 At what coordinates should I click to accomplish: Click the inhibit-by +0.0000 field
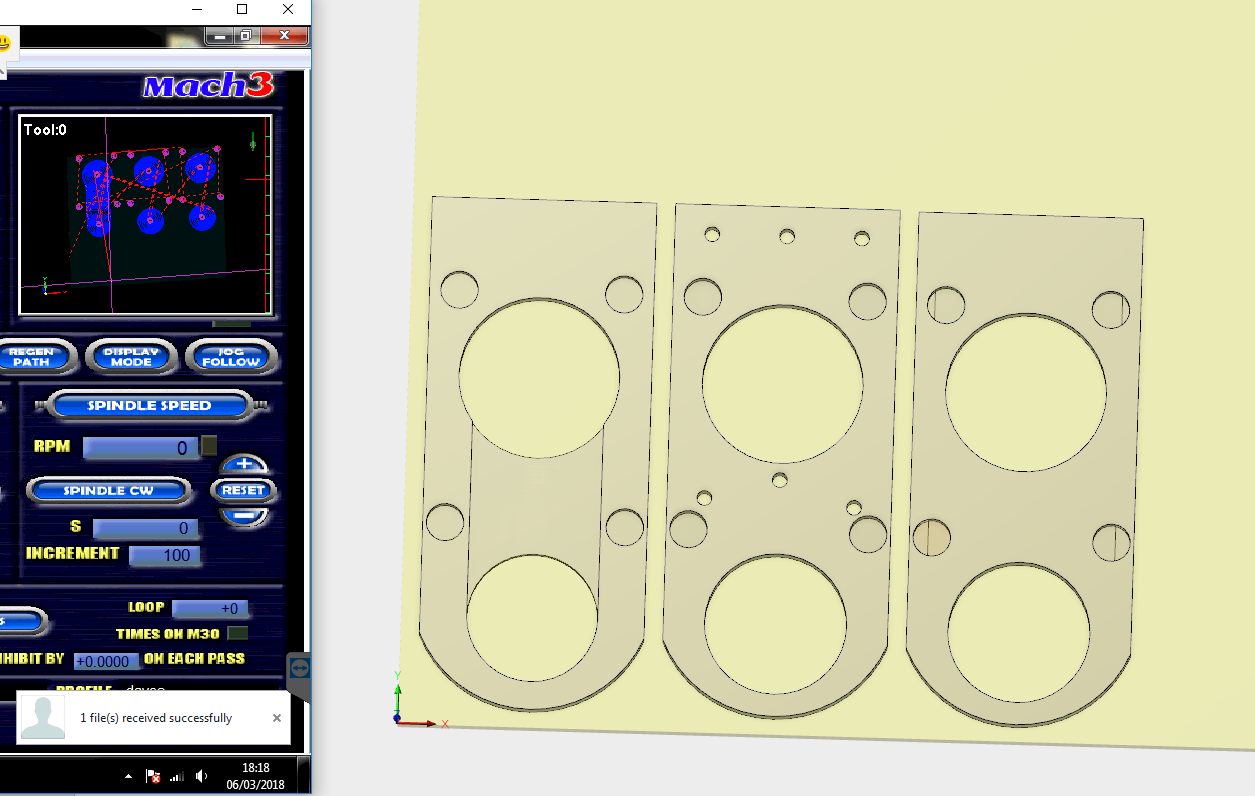pos(106,660)
